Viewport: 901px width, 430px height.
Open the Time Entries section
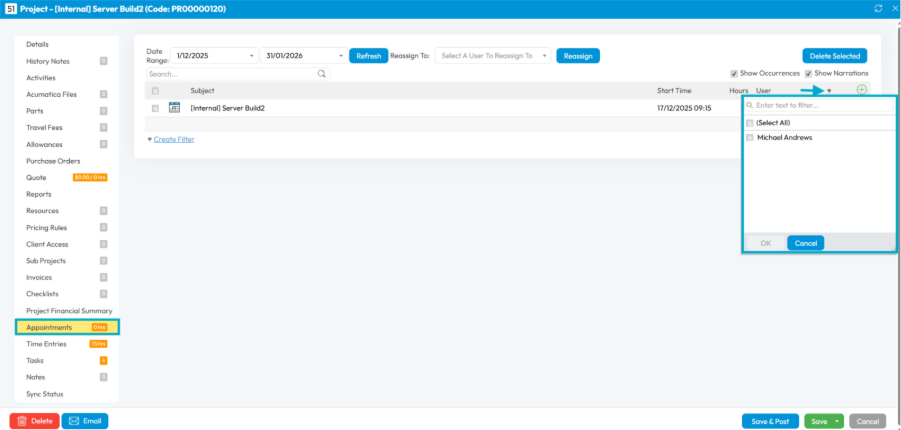45,344
